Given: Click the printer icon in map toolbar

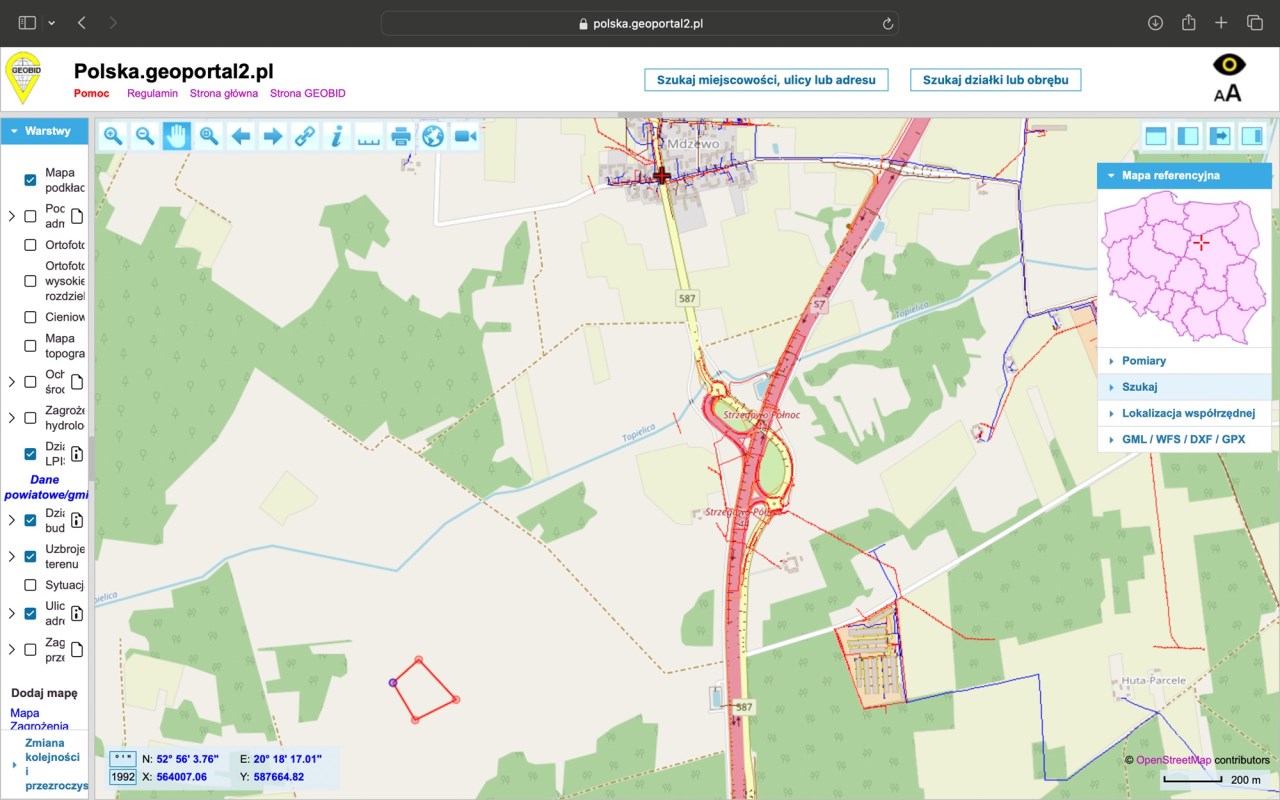Looking at the screenshot, I should click(x=401, y=136).
